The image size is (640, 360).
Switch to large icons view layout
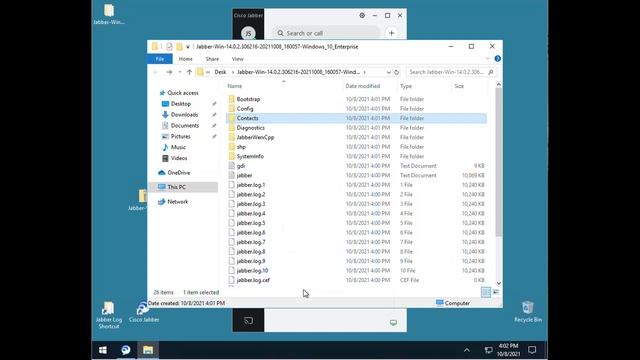(x=496, y=292)
